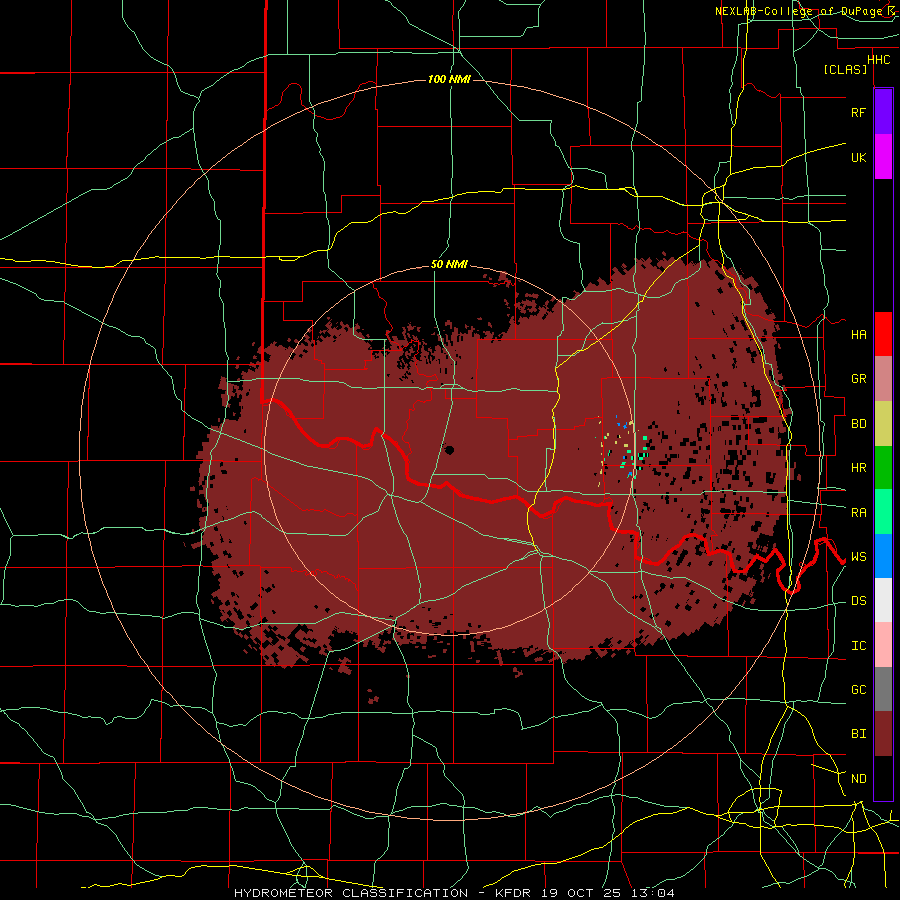Click the RF purple legend swatch
The height and width of the screenshot is (900, 900).
[x=883, y=112]
